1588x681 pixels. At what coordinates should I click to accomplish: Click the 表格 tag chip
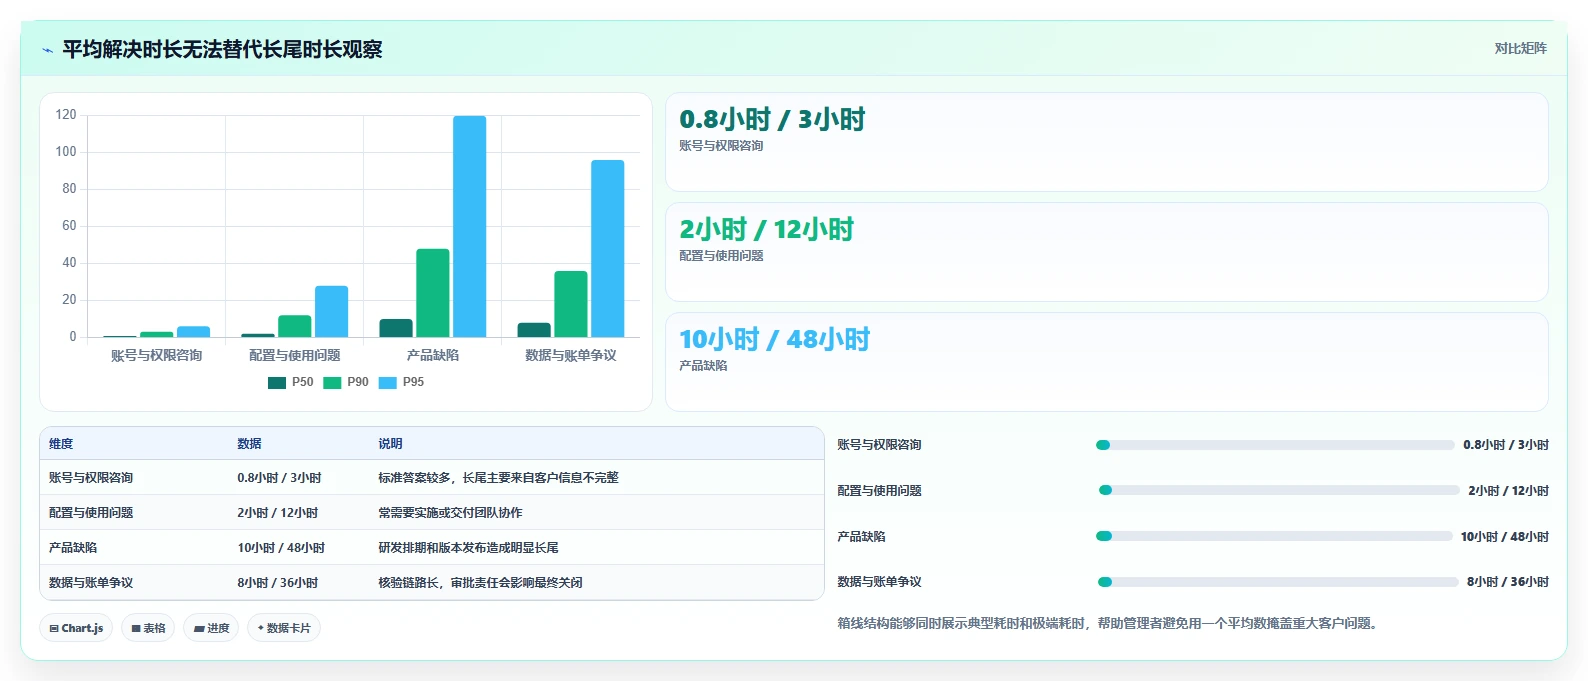pos(148,628)
